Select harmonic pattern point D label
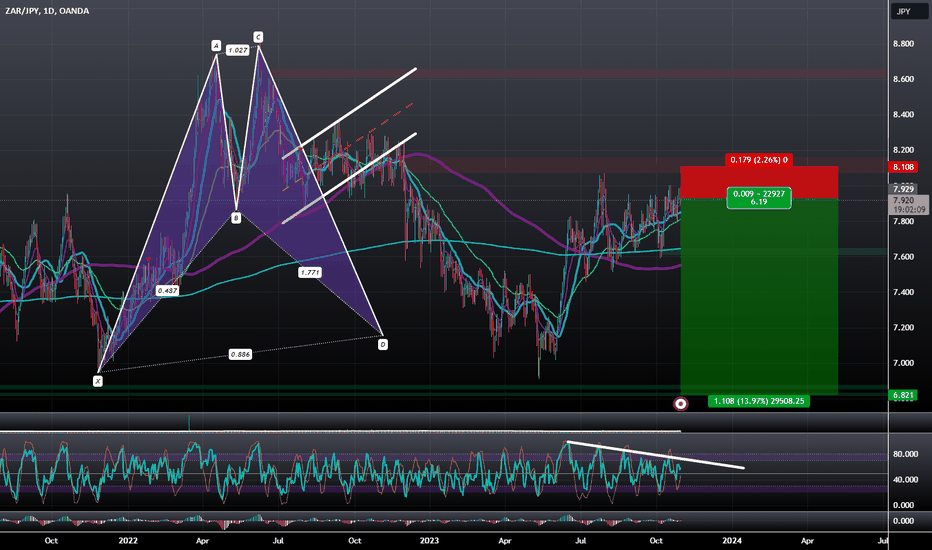 pyautogui.click(x=383, y=344)
